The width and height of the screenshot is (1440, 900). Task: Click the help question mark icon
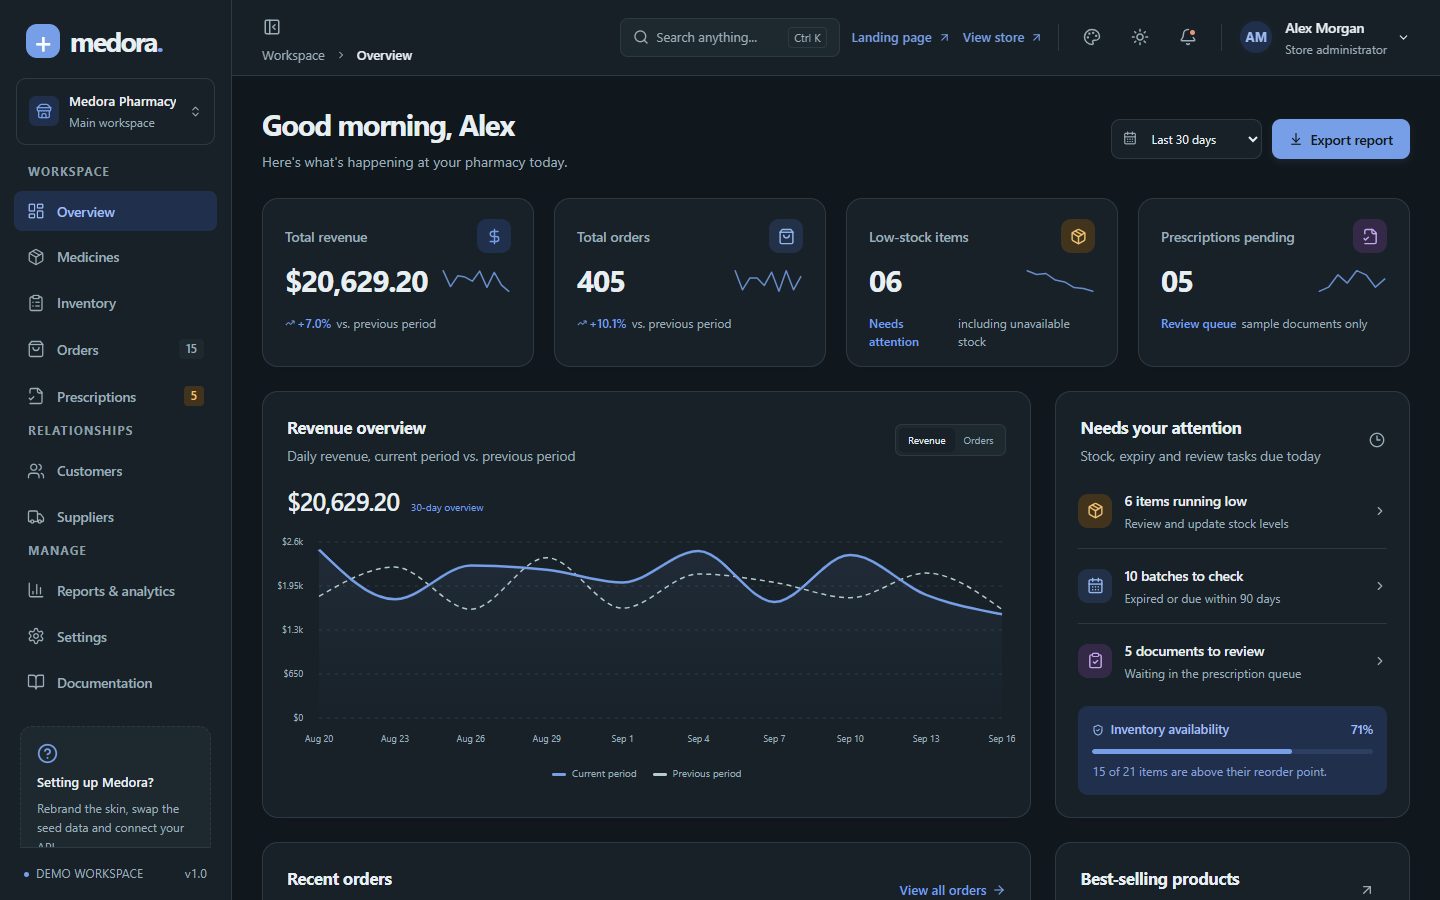47,754
